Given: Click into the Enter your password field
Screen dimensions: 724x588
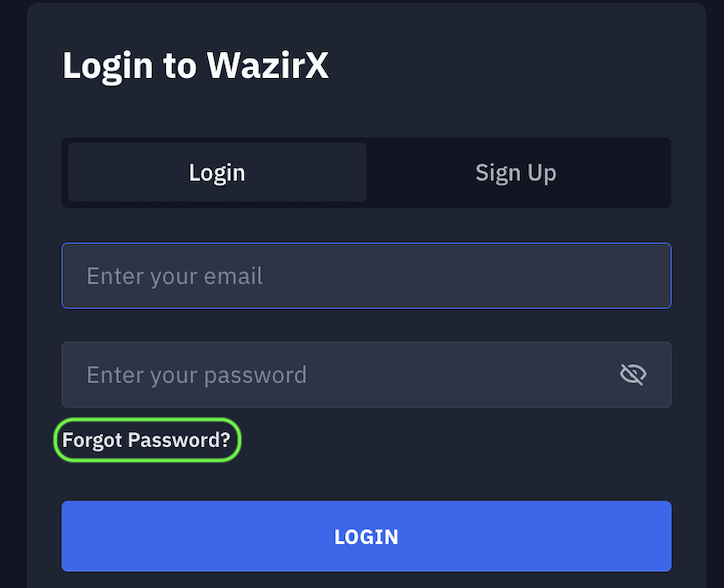Looking at the screenshot, I should tap(340, 375).
